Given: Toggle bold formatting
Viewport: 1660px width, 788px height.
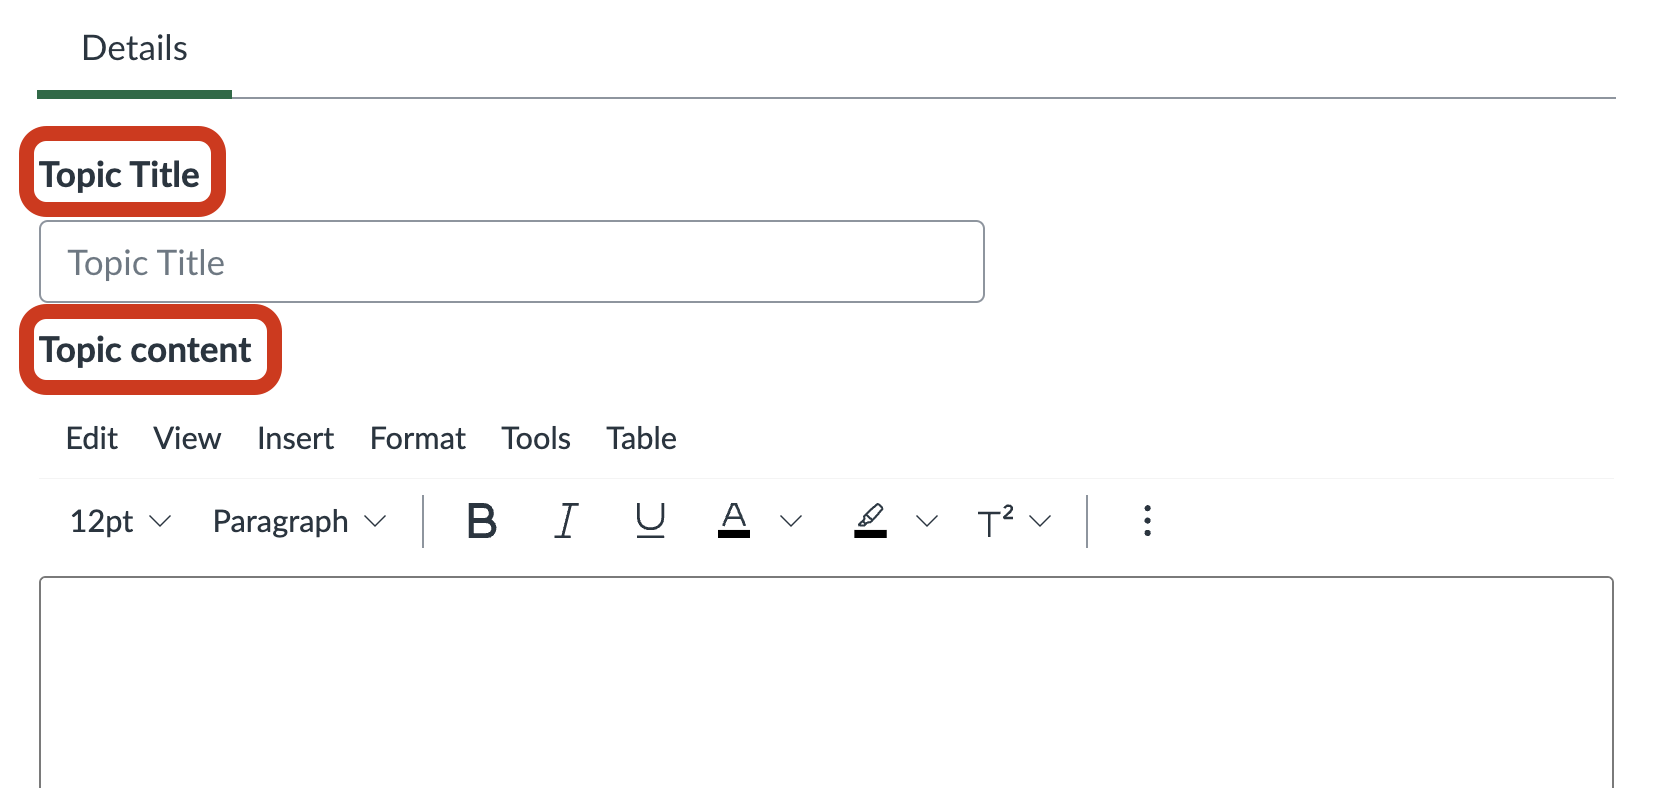Looking at the screenshot, I should click(x=482, y=521).
